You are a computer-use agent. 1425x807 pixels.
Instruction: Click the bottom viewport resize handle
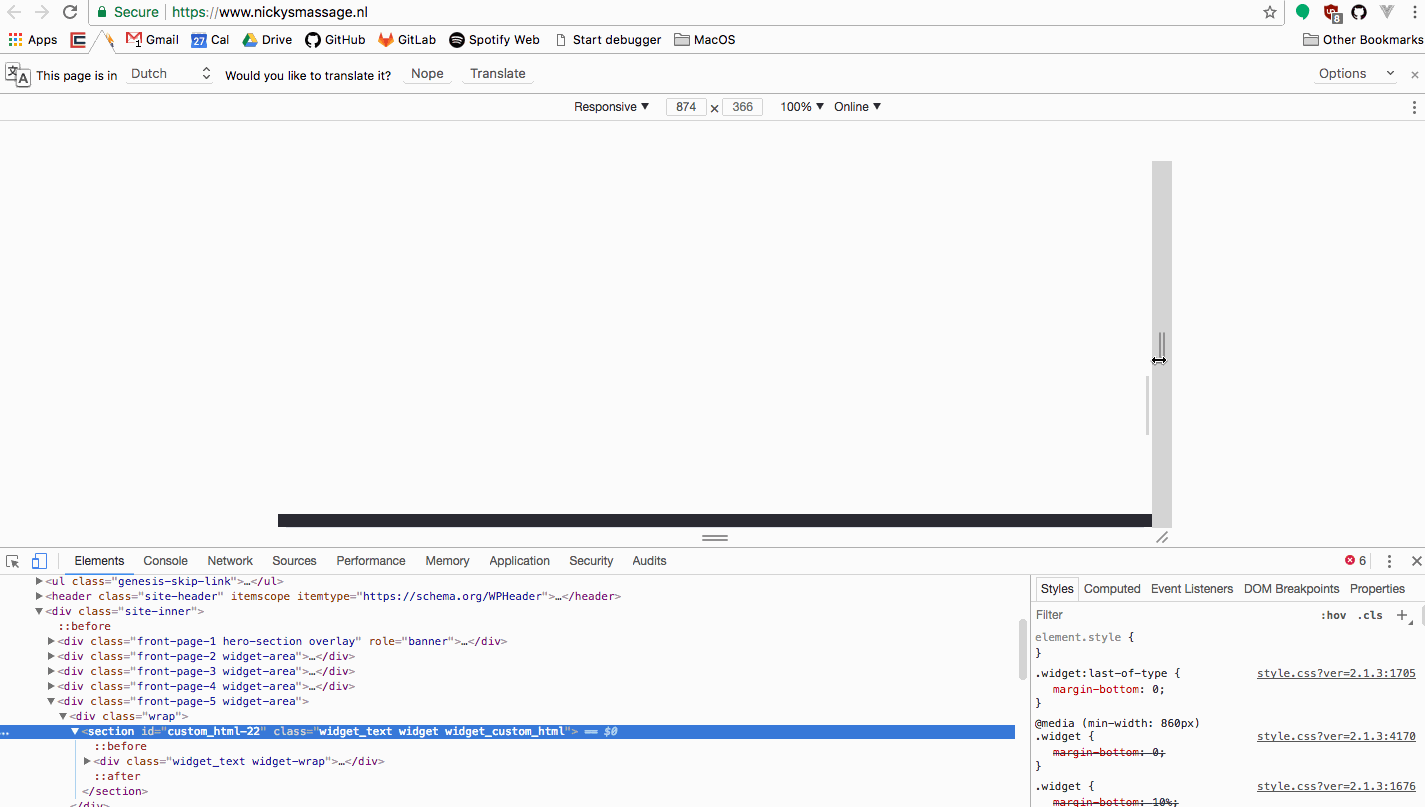coord(715,538)
